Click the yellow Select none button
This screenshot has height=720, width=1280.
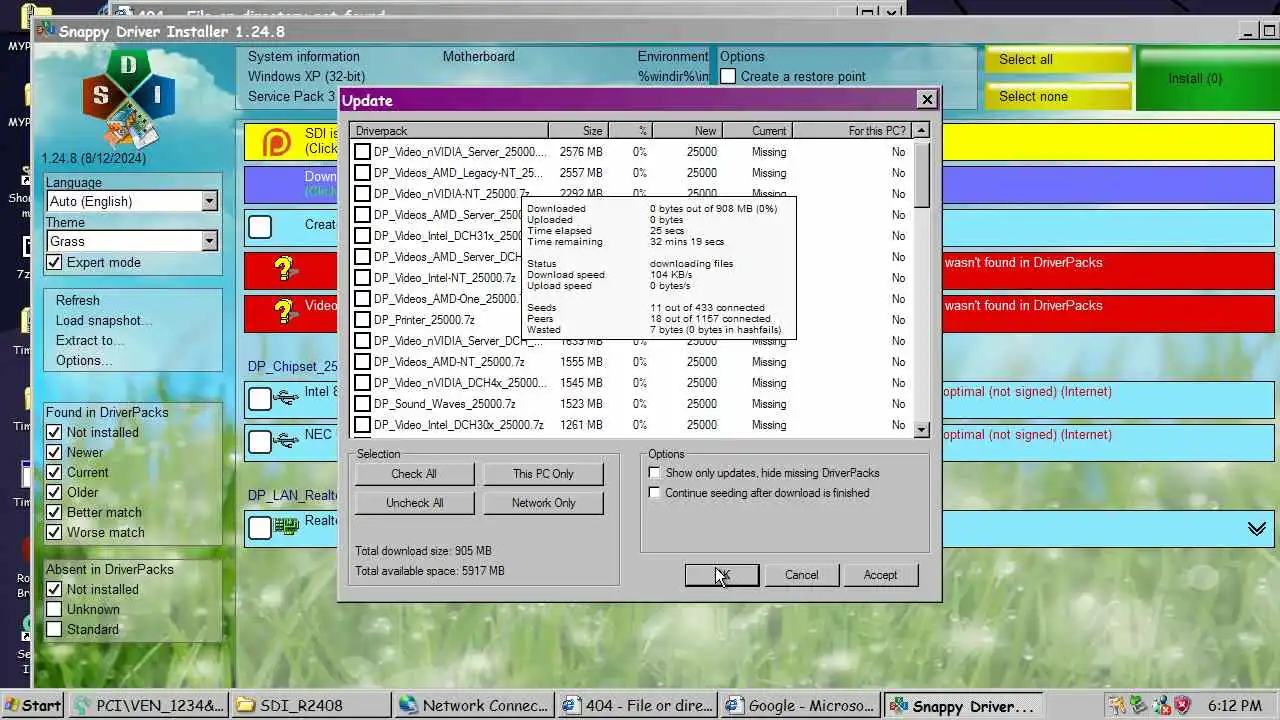coord(1057,97)
